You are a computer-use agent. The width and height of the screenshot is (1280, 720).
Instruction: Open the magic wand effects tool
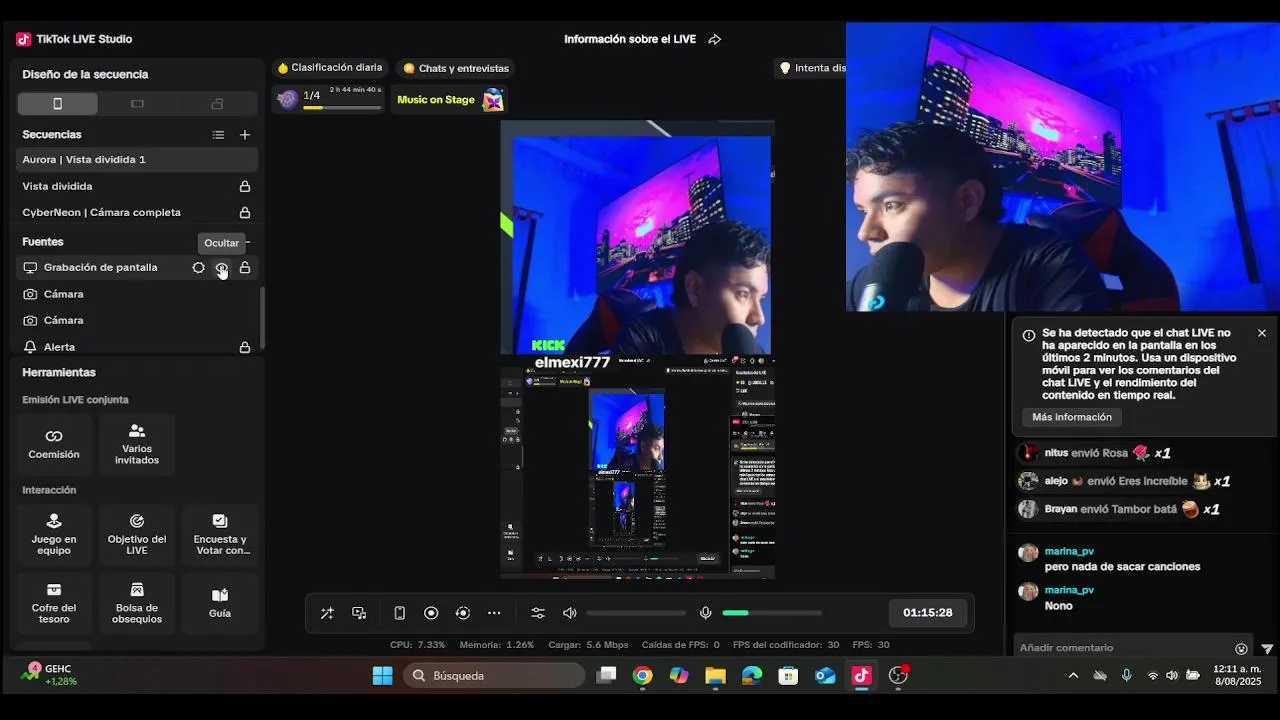pyautogui.click(x=327, y=613)
